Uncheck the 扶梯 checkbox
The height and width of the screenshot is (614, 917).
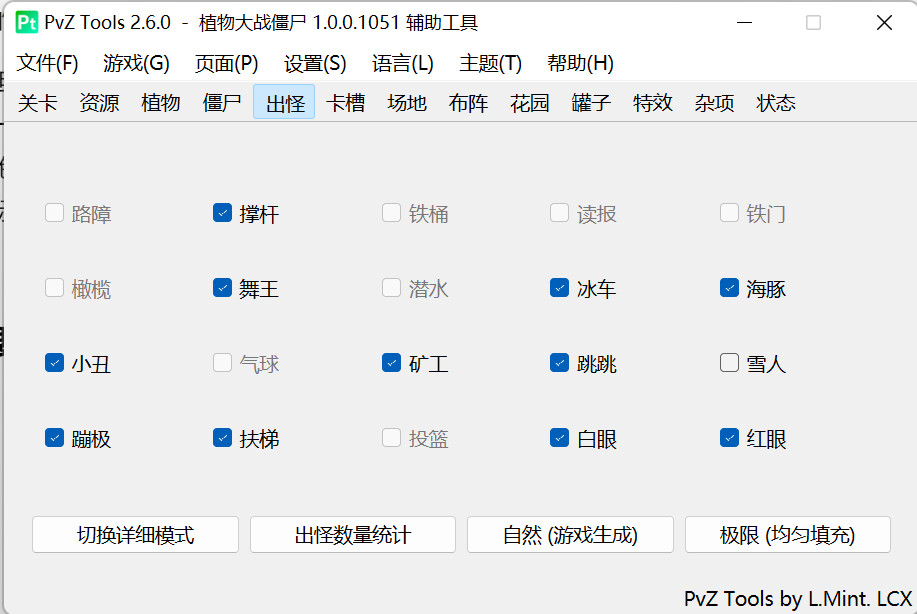[x=222, y=437]
